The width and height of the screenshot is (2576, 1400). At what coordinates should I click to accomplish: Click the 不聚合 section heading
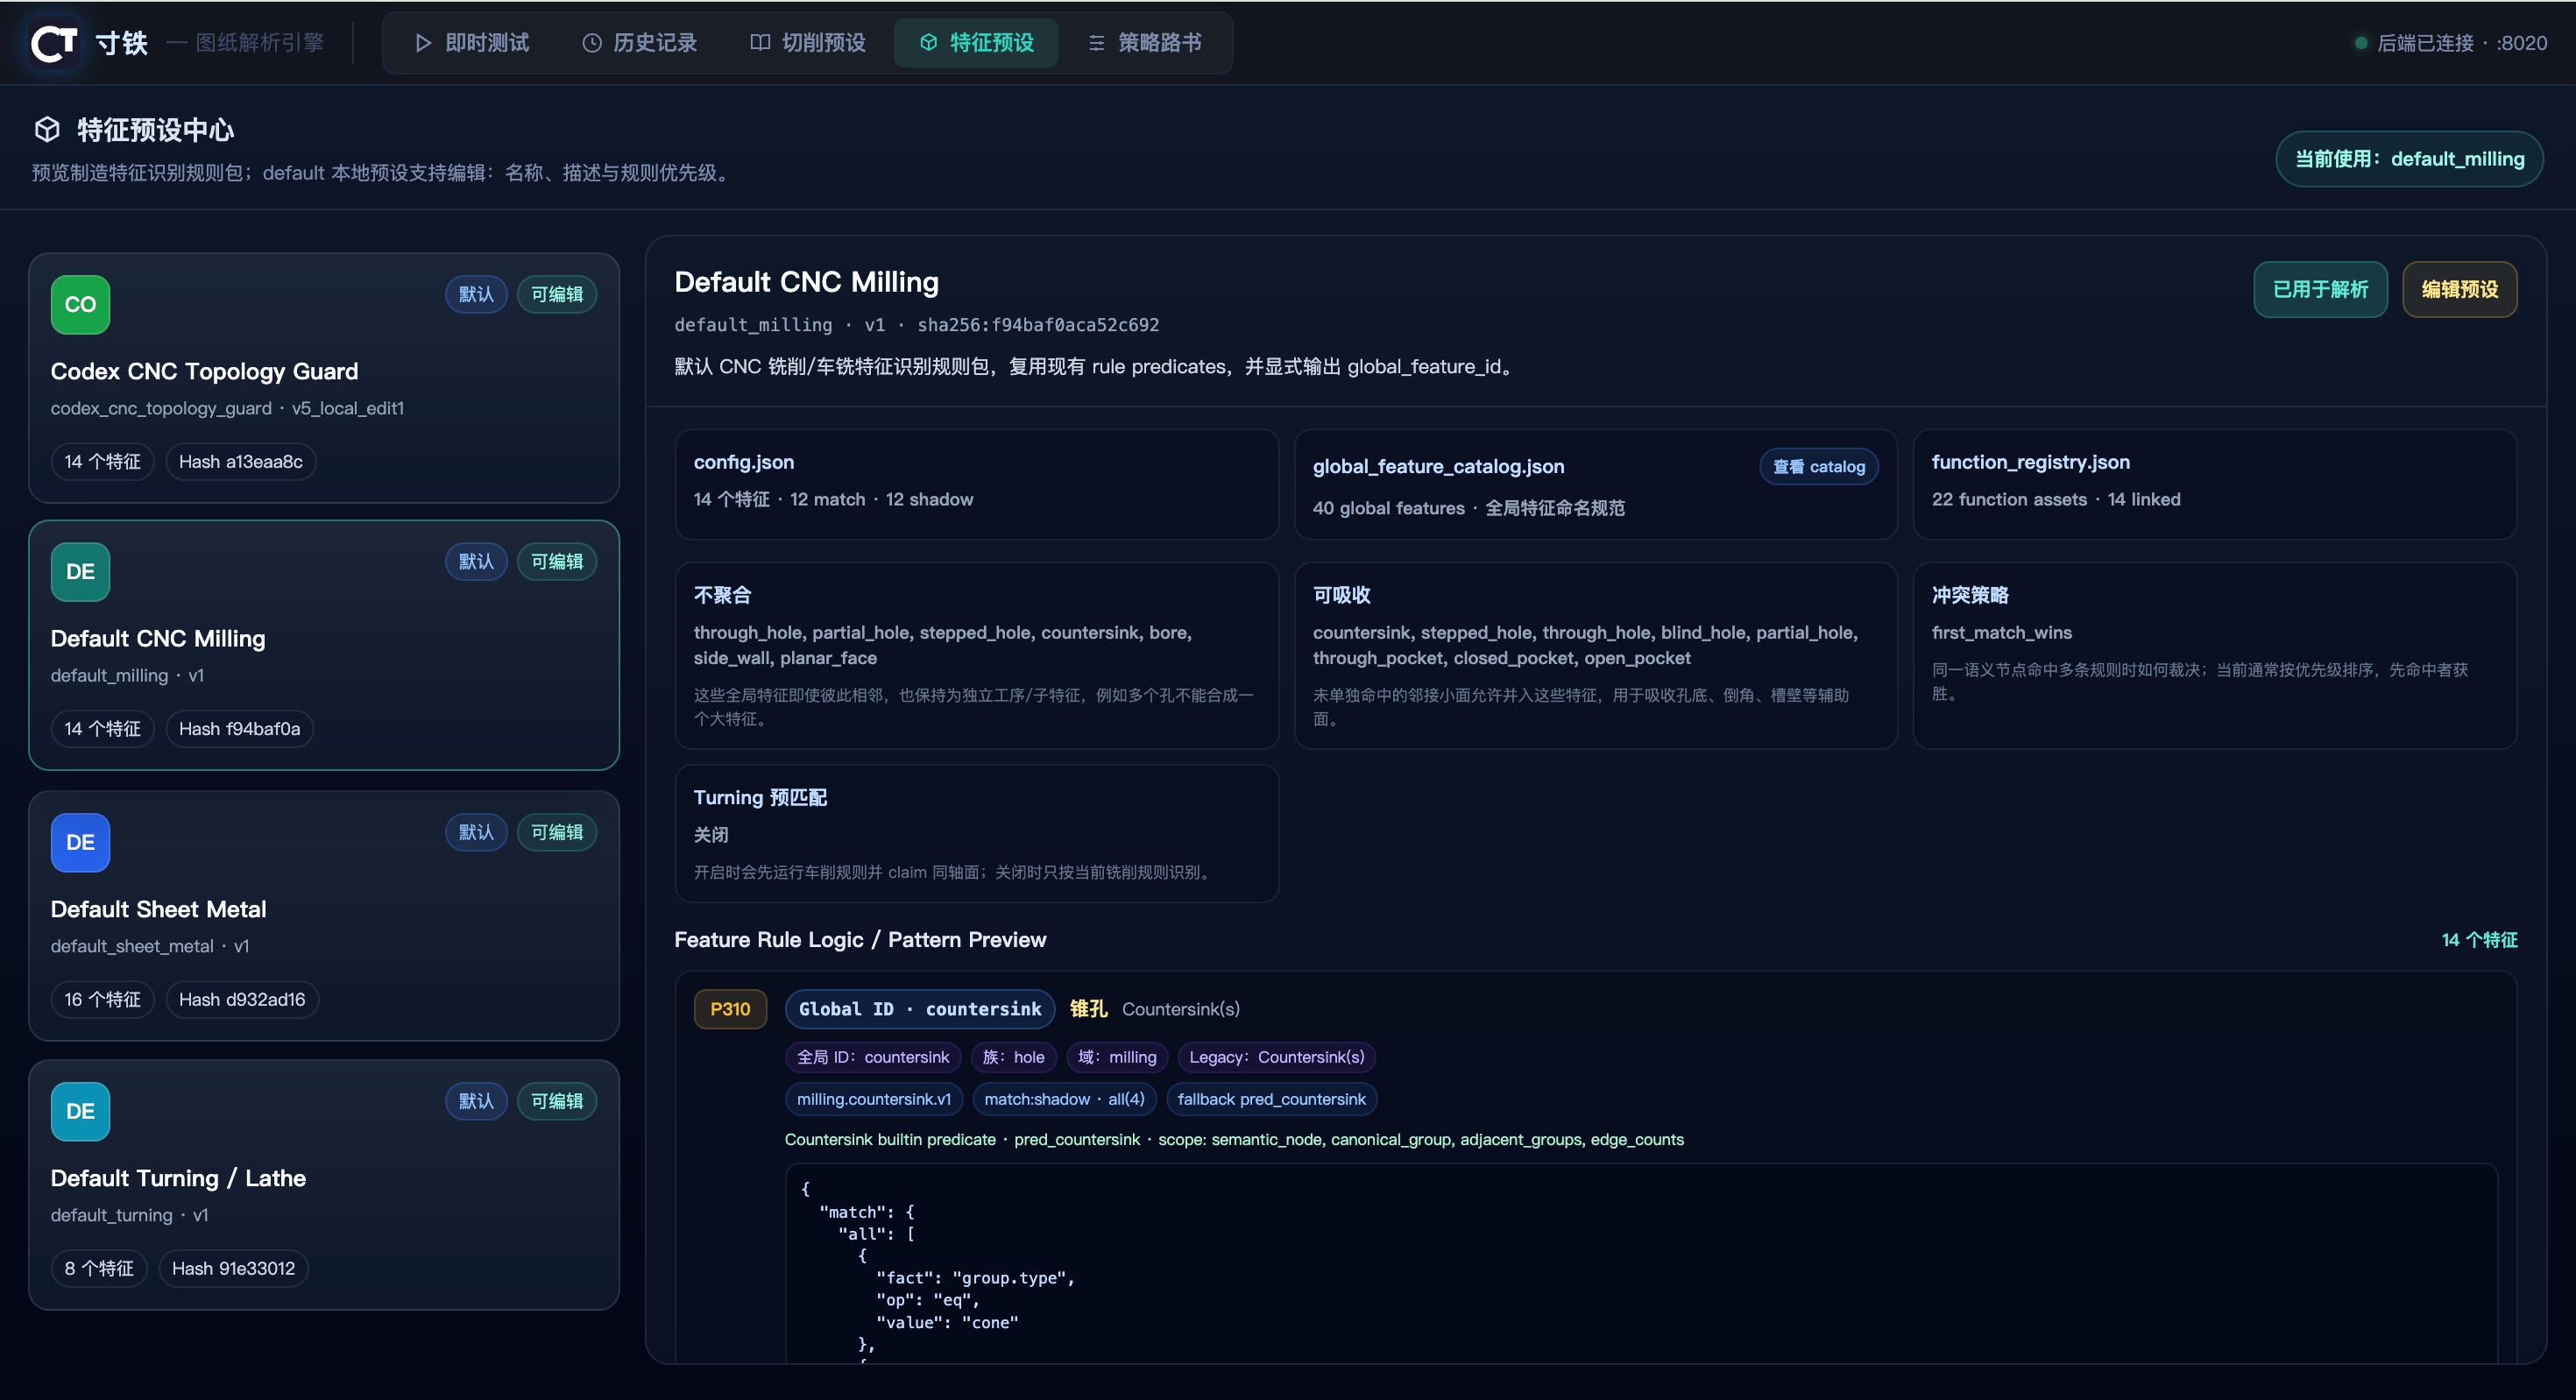point(722,596)
